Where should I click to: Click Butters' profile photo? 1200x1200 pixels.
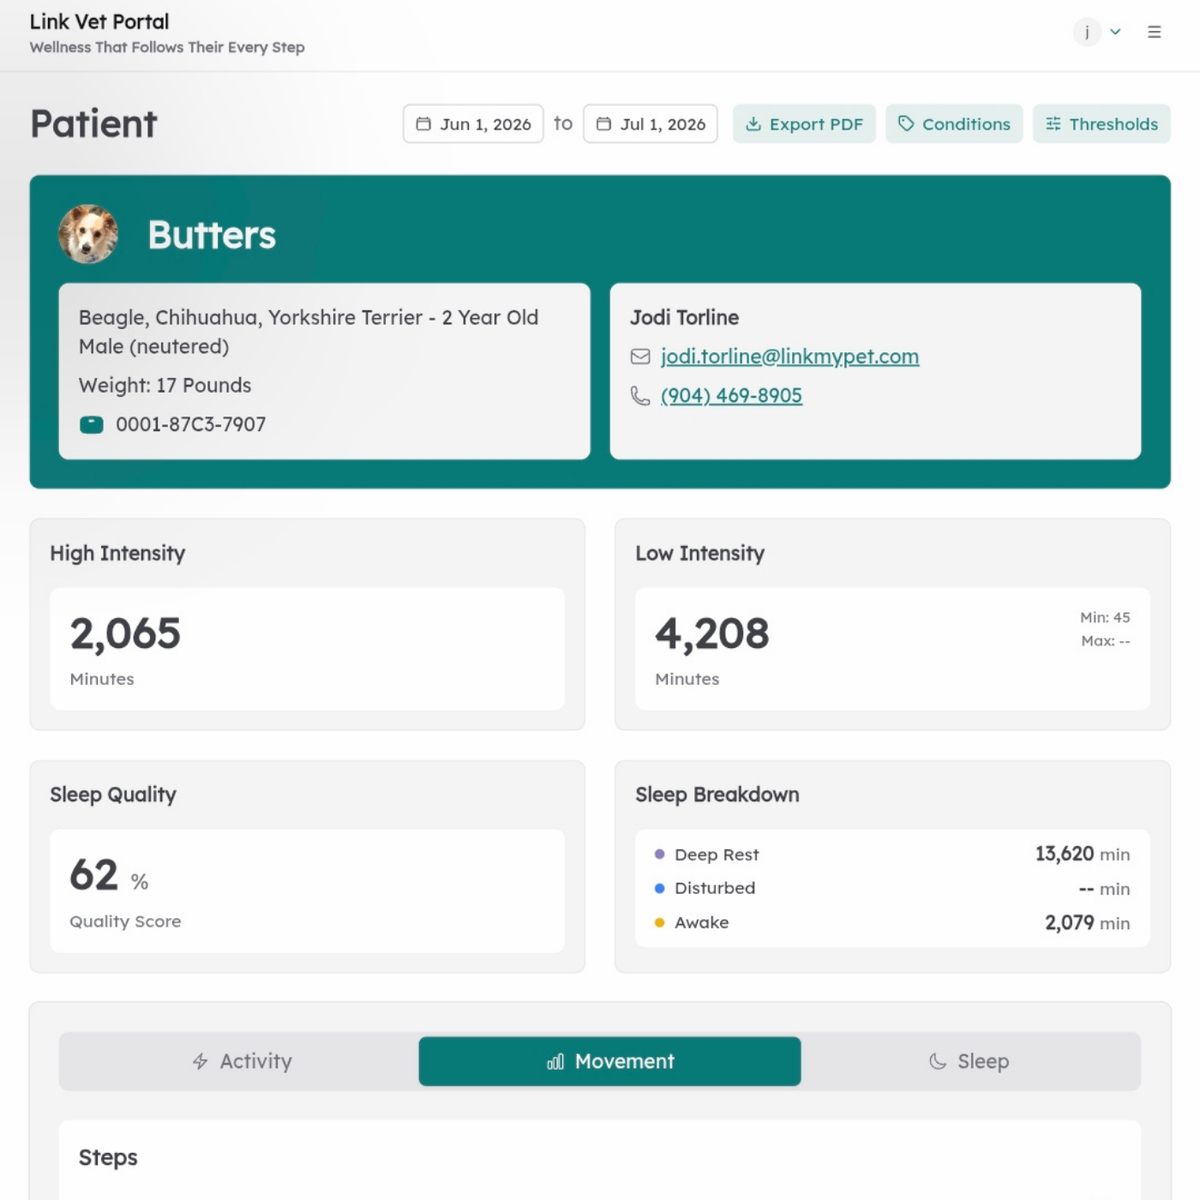click(x=88, y=234)
